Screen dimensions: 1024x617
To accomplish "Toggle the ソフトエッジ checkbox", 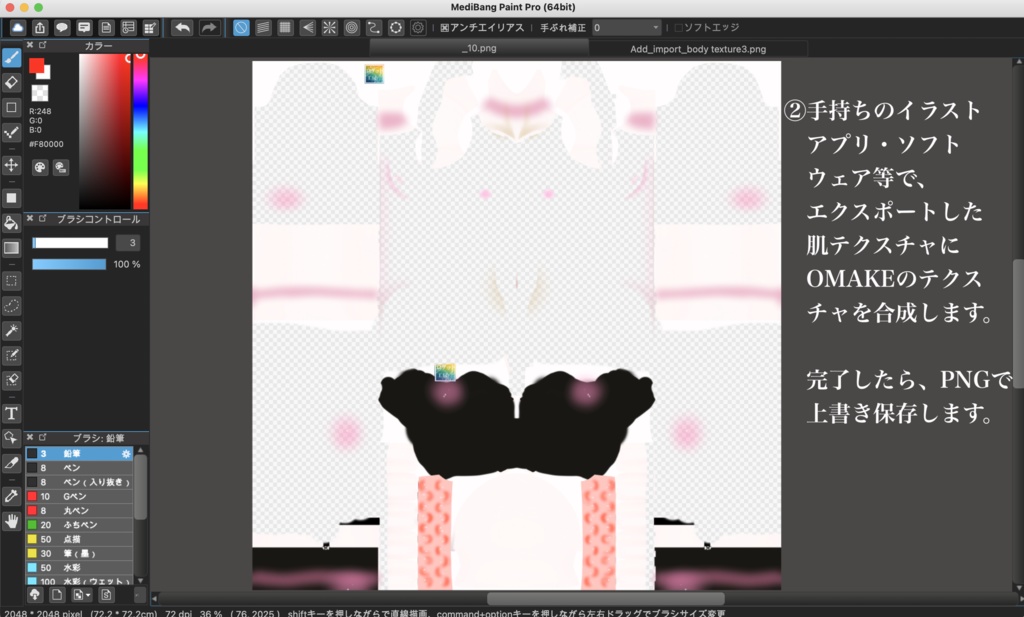I will [679, 27].
